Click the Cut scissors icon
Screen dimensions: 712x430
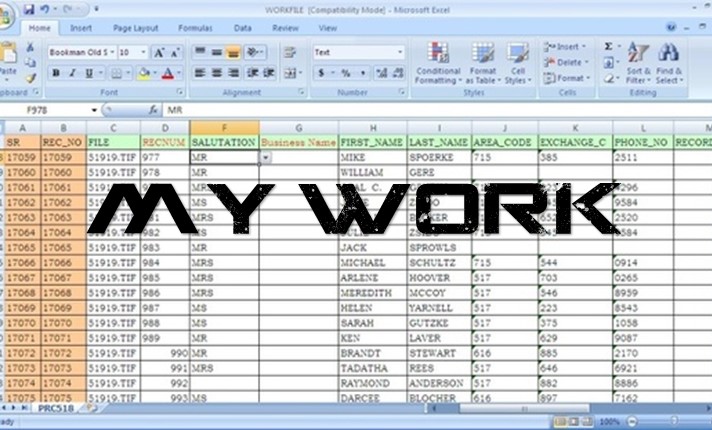30,47
